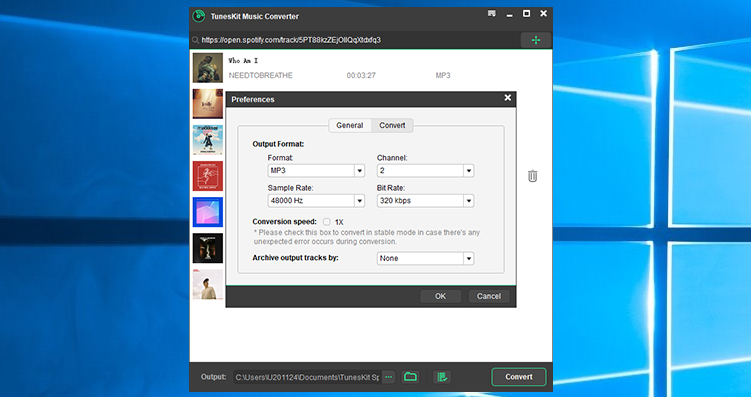Viewport: 751px width, 397px height.
Task: Click OK in Preferences dialog
Action: (441, 296)
